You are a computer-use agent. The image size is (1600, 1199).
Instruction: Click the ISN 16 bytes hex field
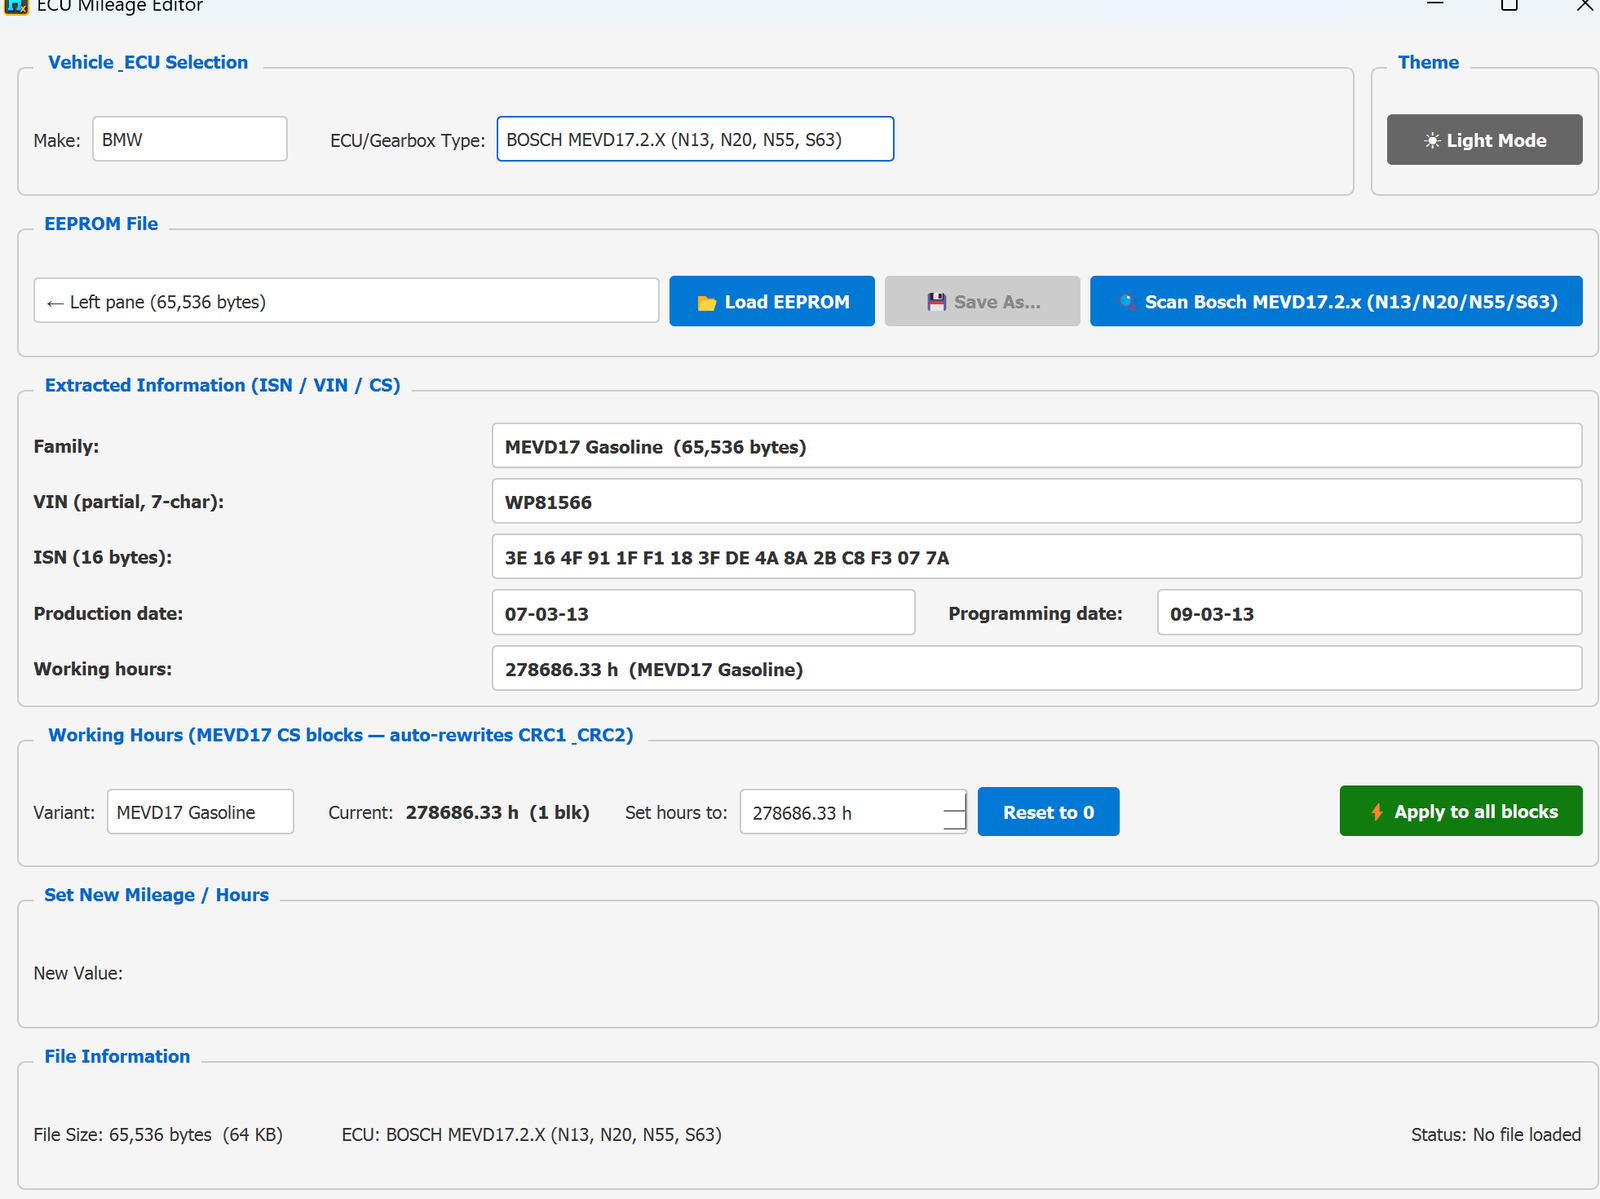click(1037, 557)
